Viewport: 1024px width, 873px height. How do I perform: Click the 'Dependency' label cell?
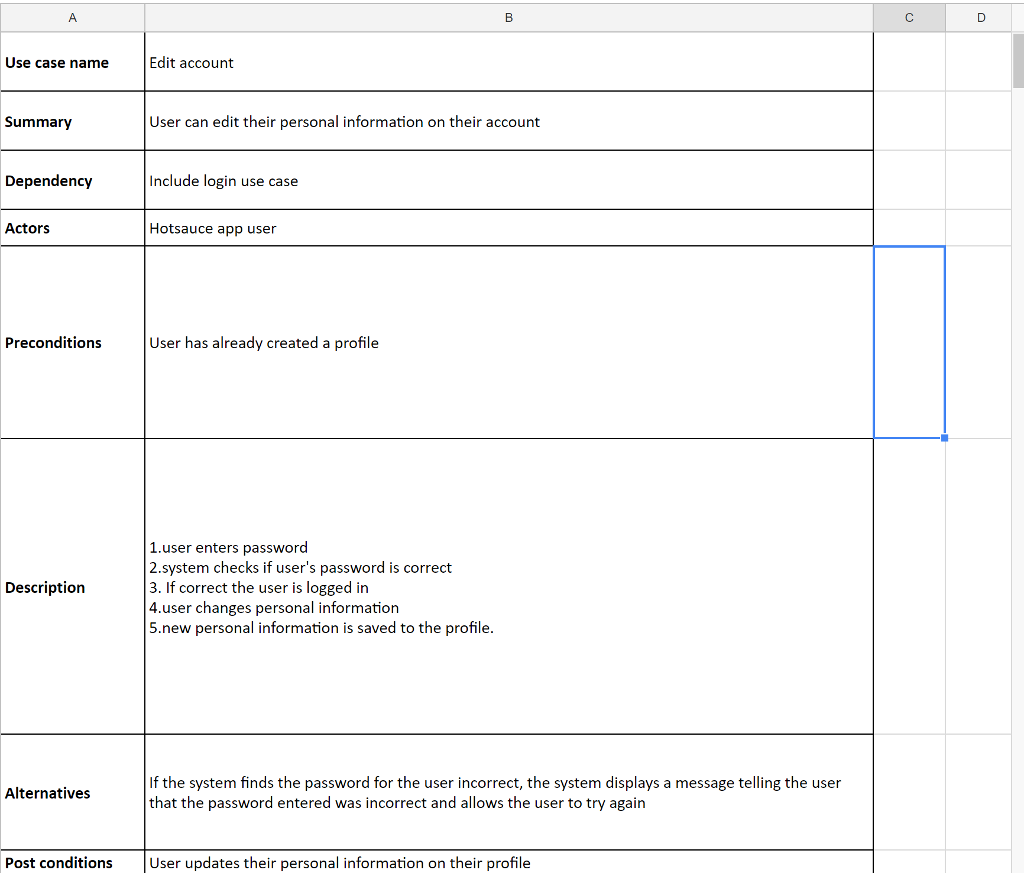click(x=72, y=180)
